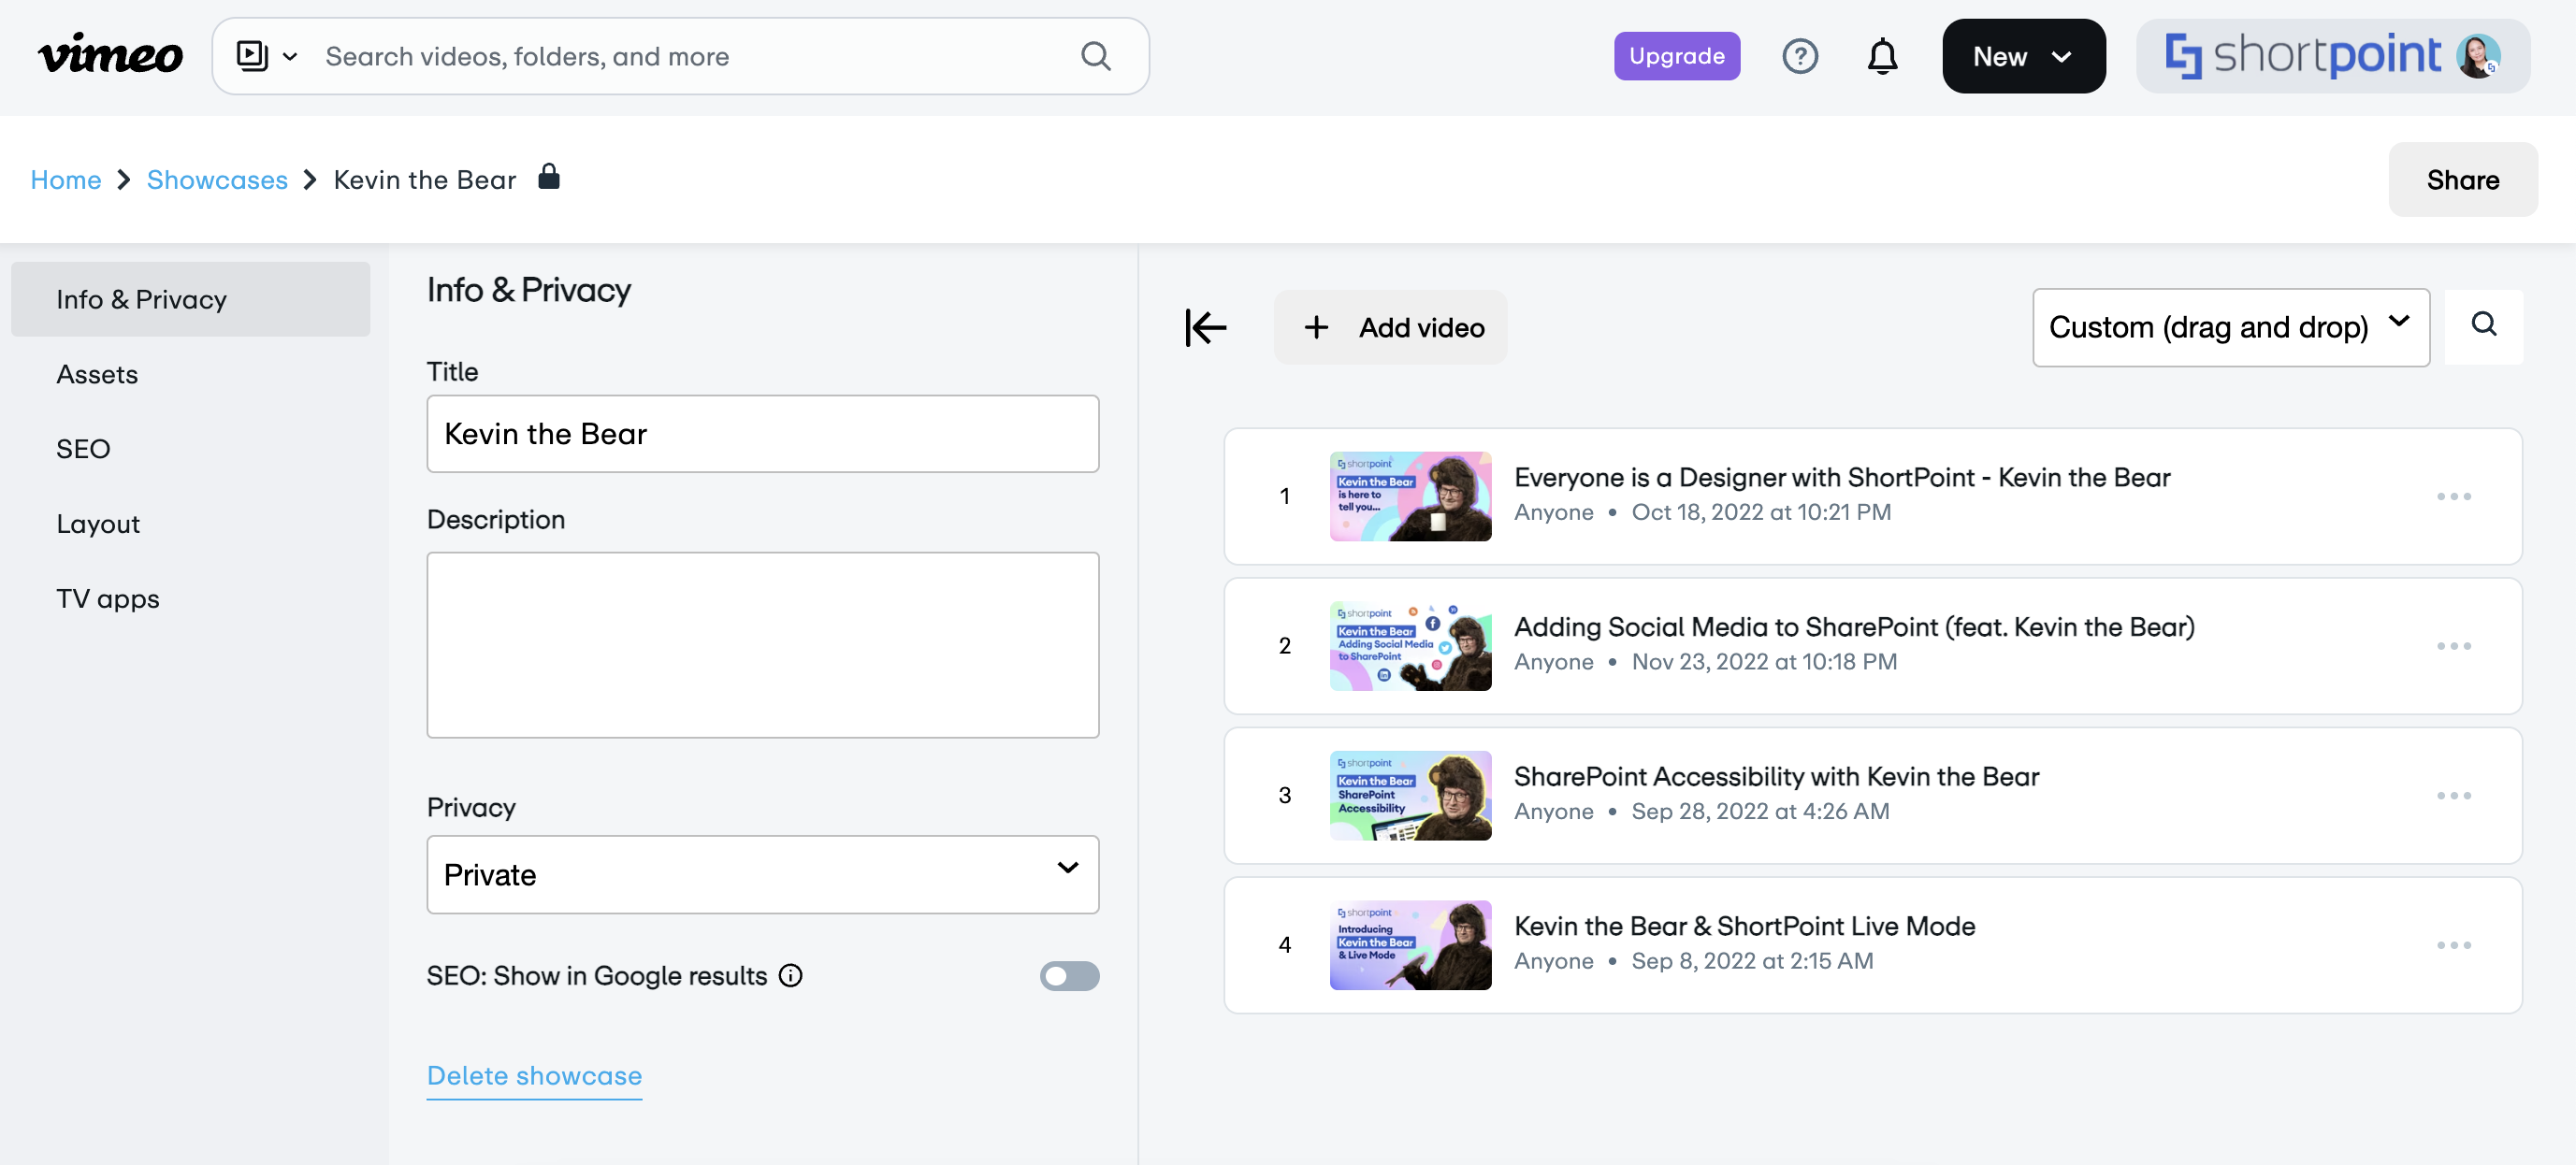Viewport: 2576px width, 1165px height.
Task: Expand the New button dropdown
Action: point(2023,56)
